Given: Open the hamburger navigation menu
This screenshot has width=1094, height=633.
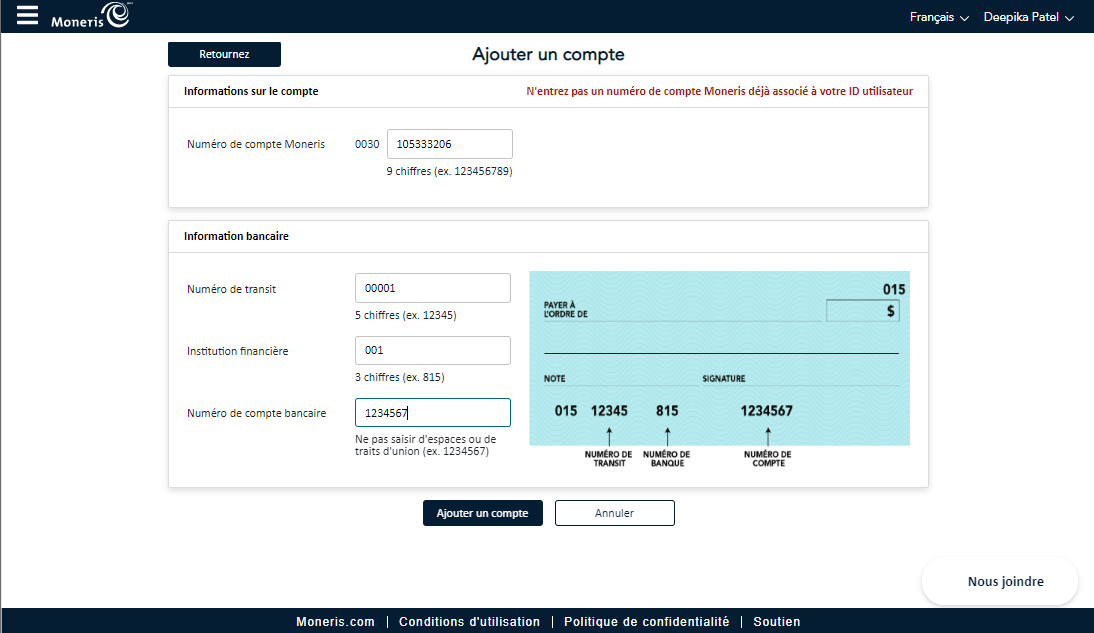Looking at the screenshot, I should pos(27,15).
